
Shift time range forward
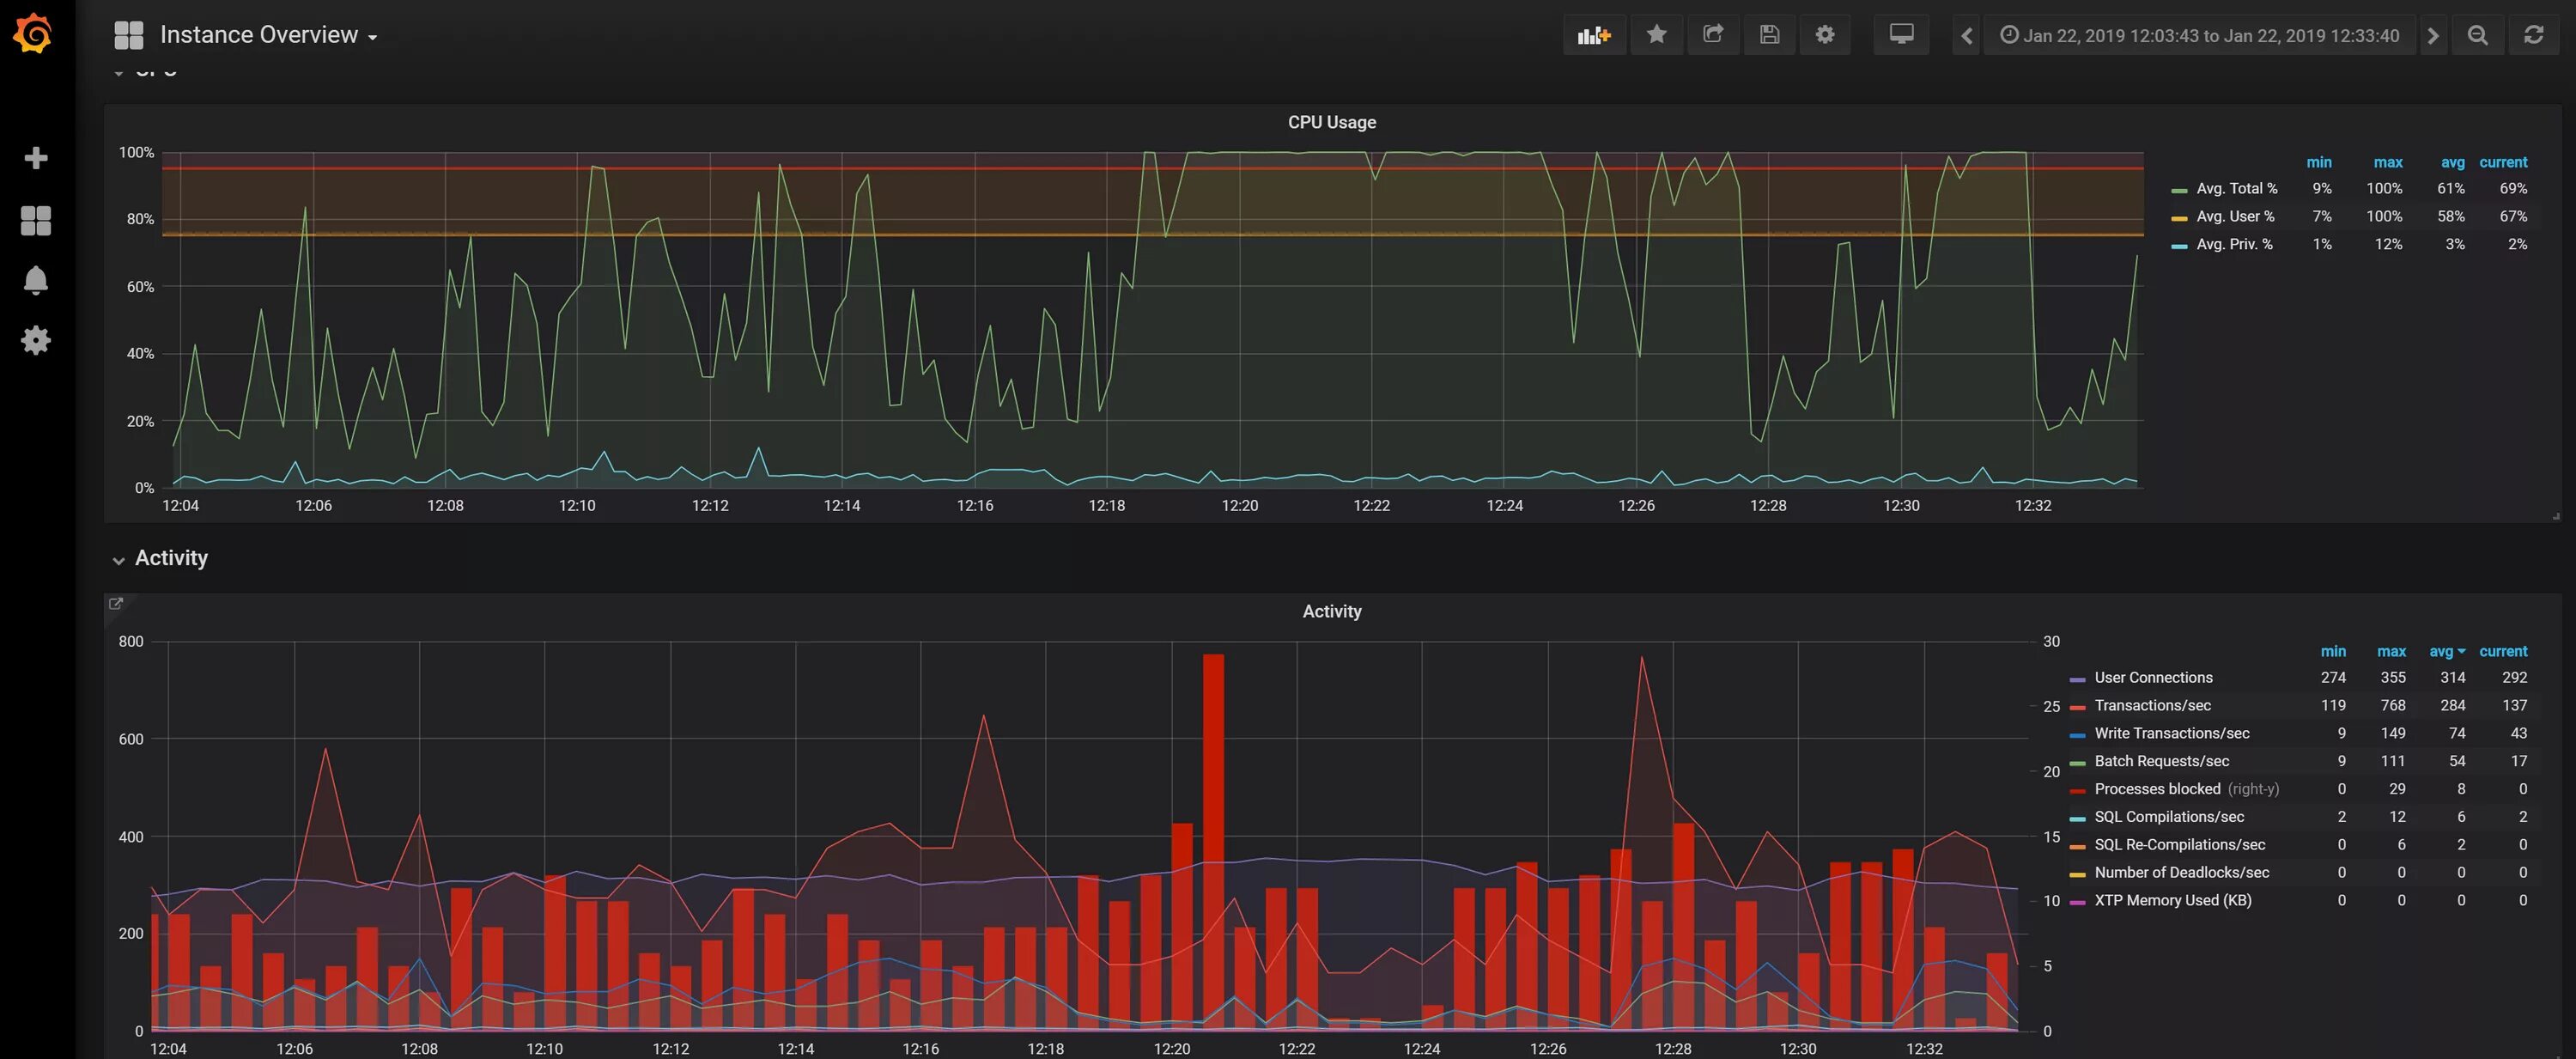click(x=2433, y=36)
